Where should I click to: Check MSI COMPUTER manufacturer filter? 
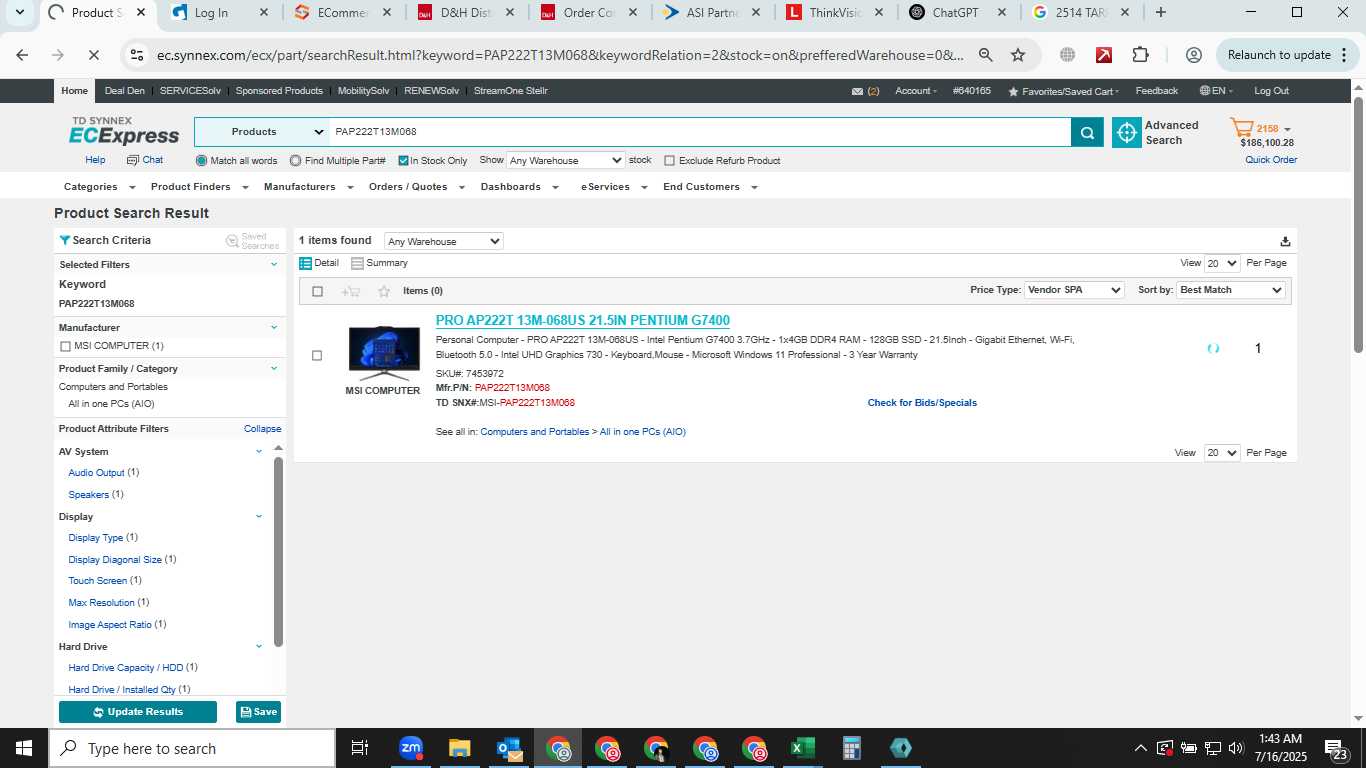pos(65,346)
